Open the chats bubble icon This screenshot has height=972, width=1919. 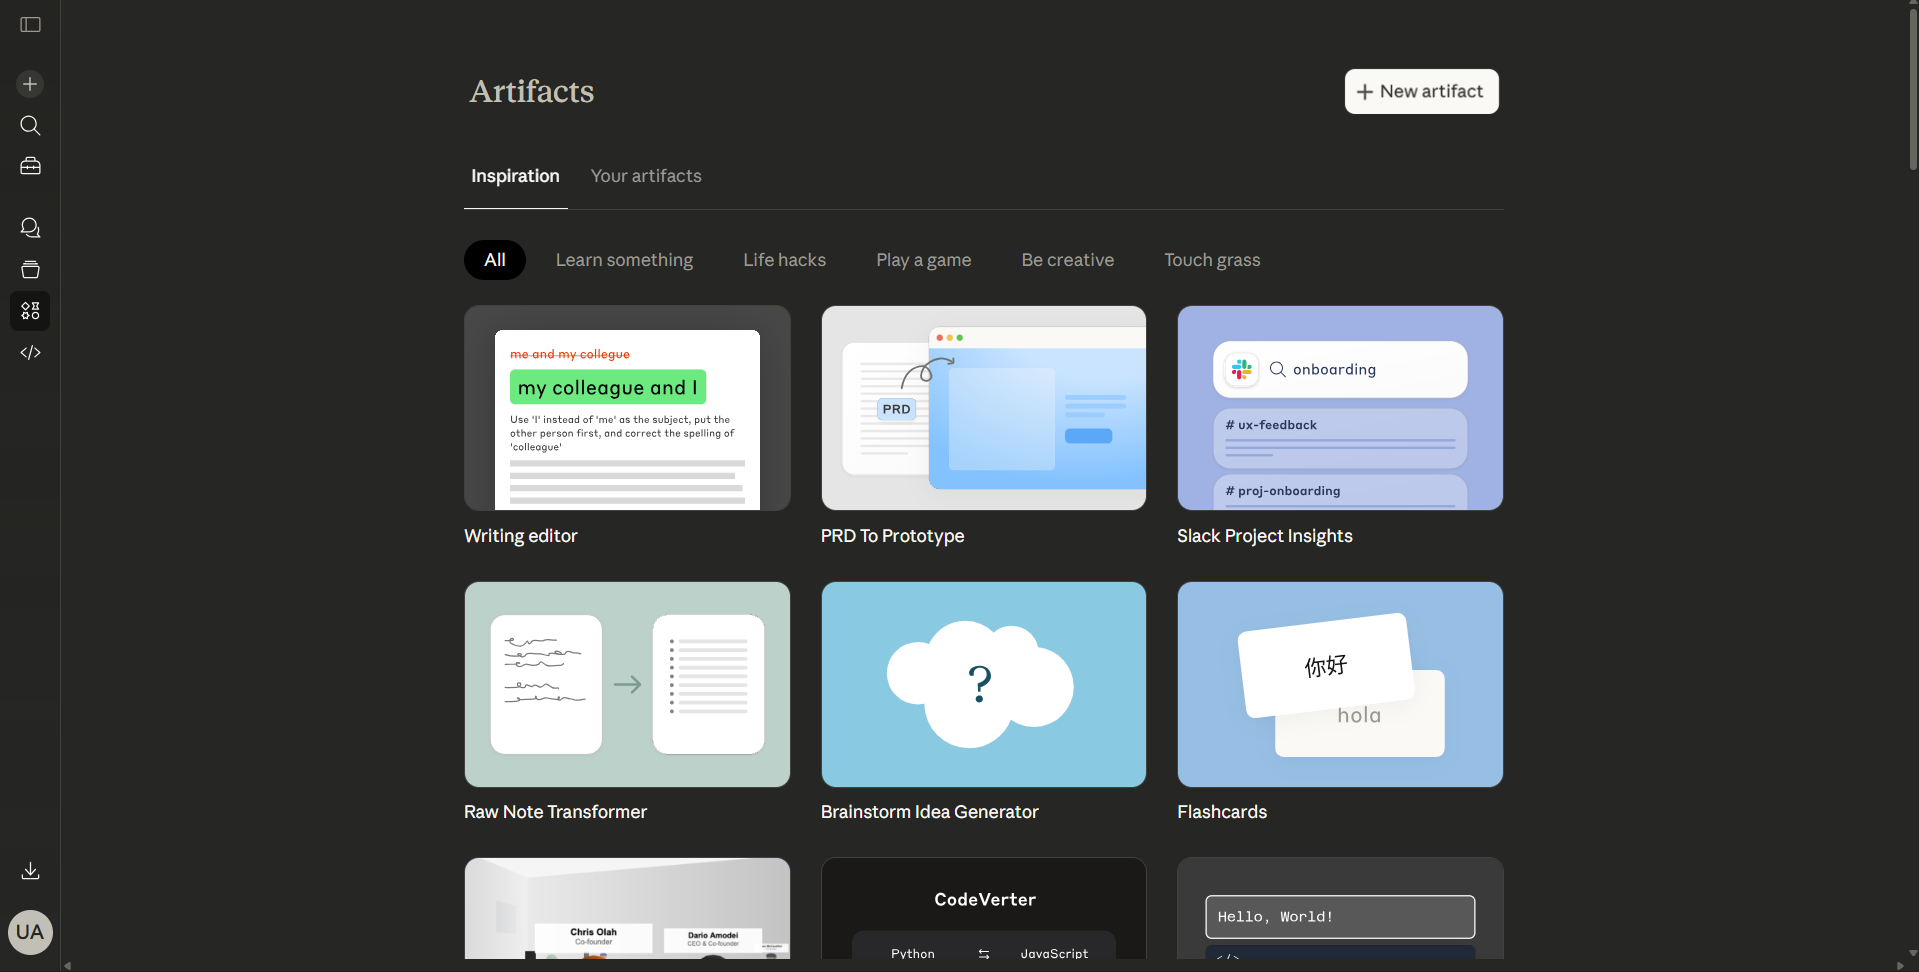tap(30, 228)
